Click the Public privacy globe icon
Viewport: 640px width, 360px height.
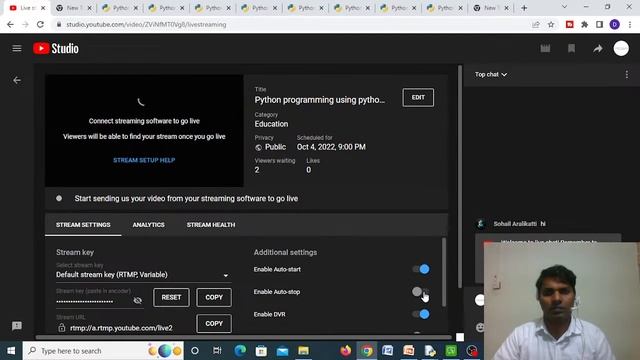click(x=258, y=147)
